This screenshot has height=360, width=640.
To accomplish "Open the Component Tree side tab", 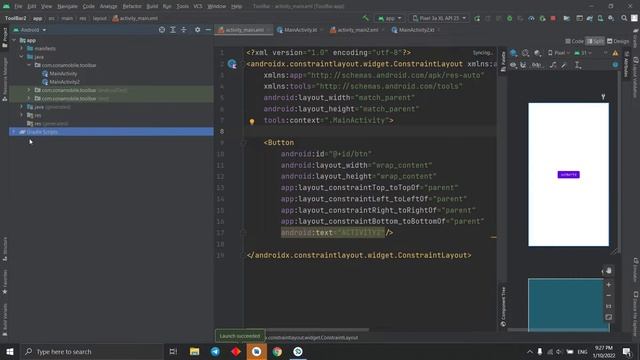I will point(503,306).
